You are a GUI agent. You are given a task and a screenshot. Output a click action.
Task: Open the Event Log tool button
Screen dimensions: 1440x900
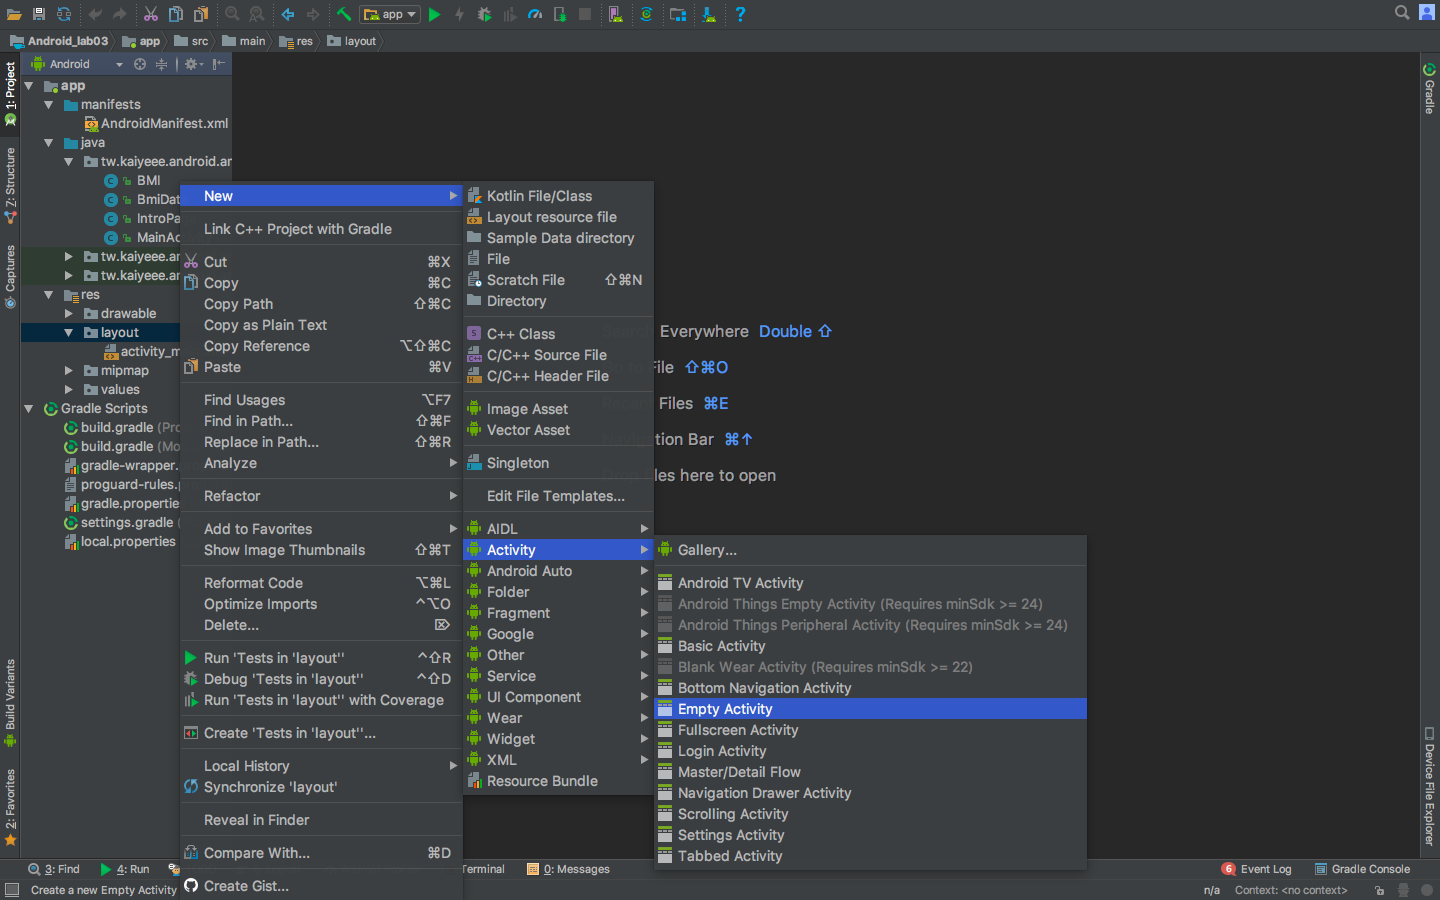(x=1257, y=869)
